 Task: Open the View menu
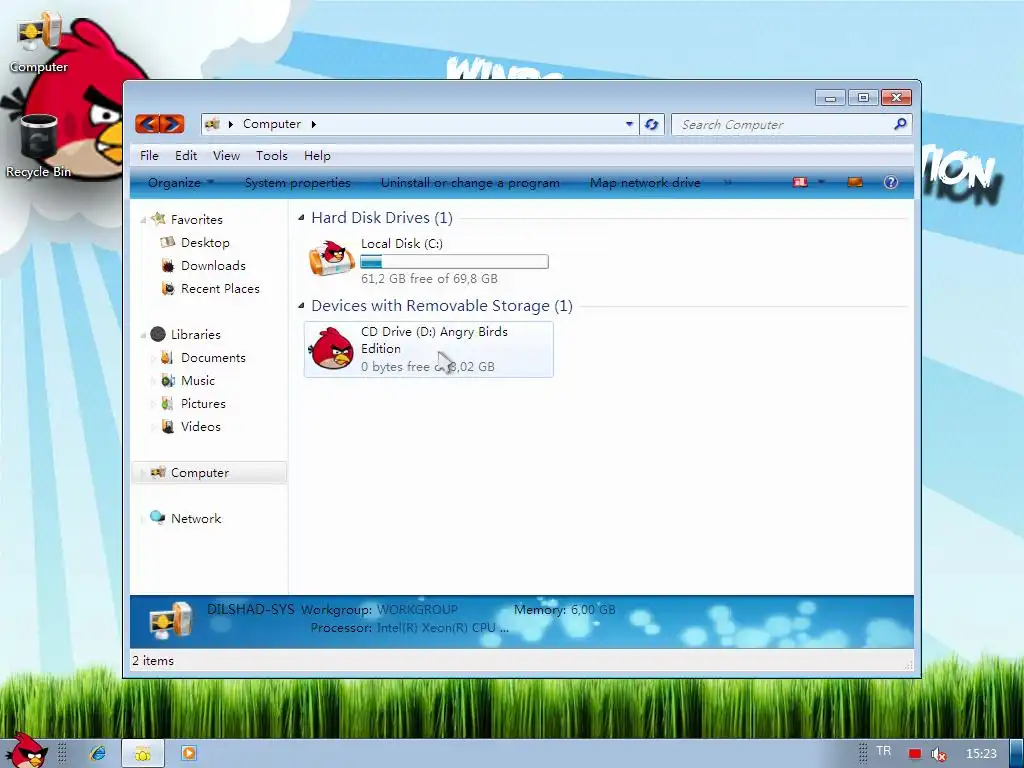point(226,155)
